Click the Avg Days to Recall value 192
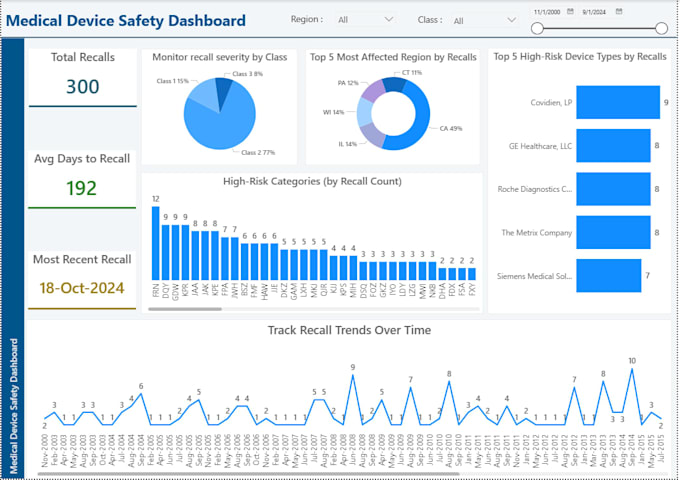The height and width of the screenshot is (480, 680). (82, 188)
